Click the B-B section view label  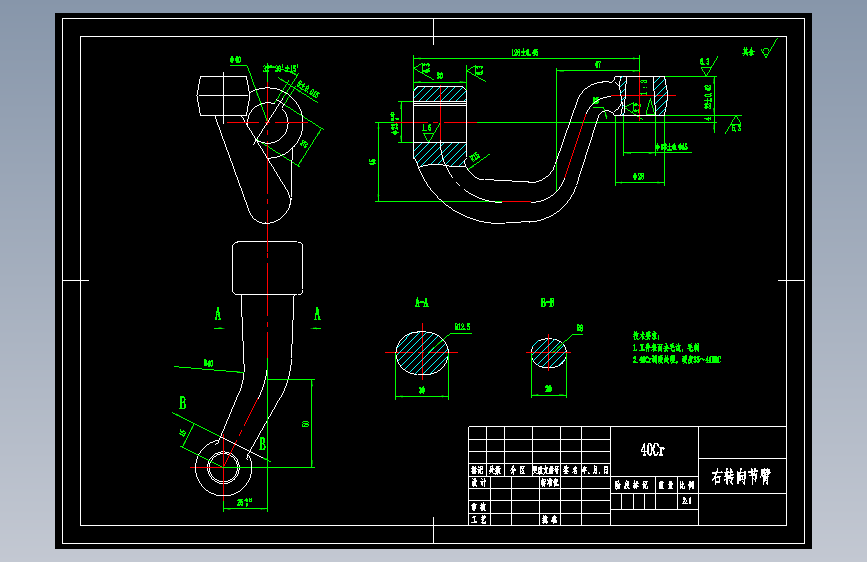(547, 303)
